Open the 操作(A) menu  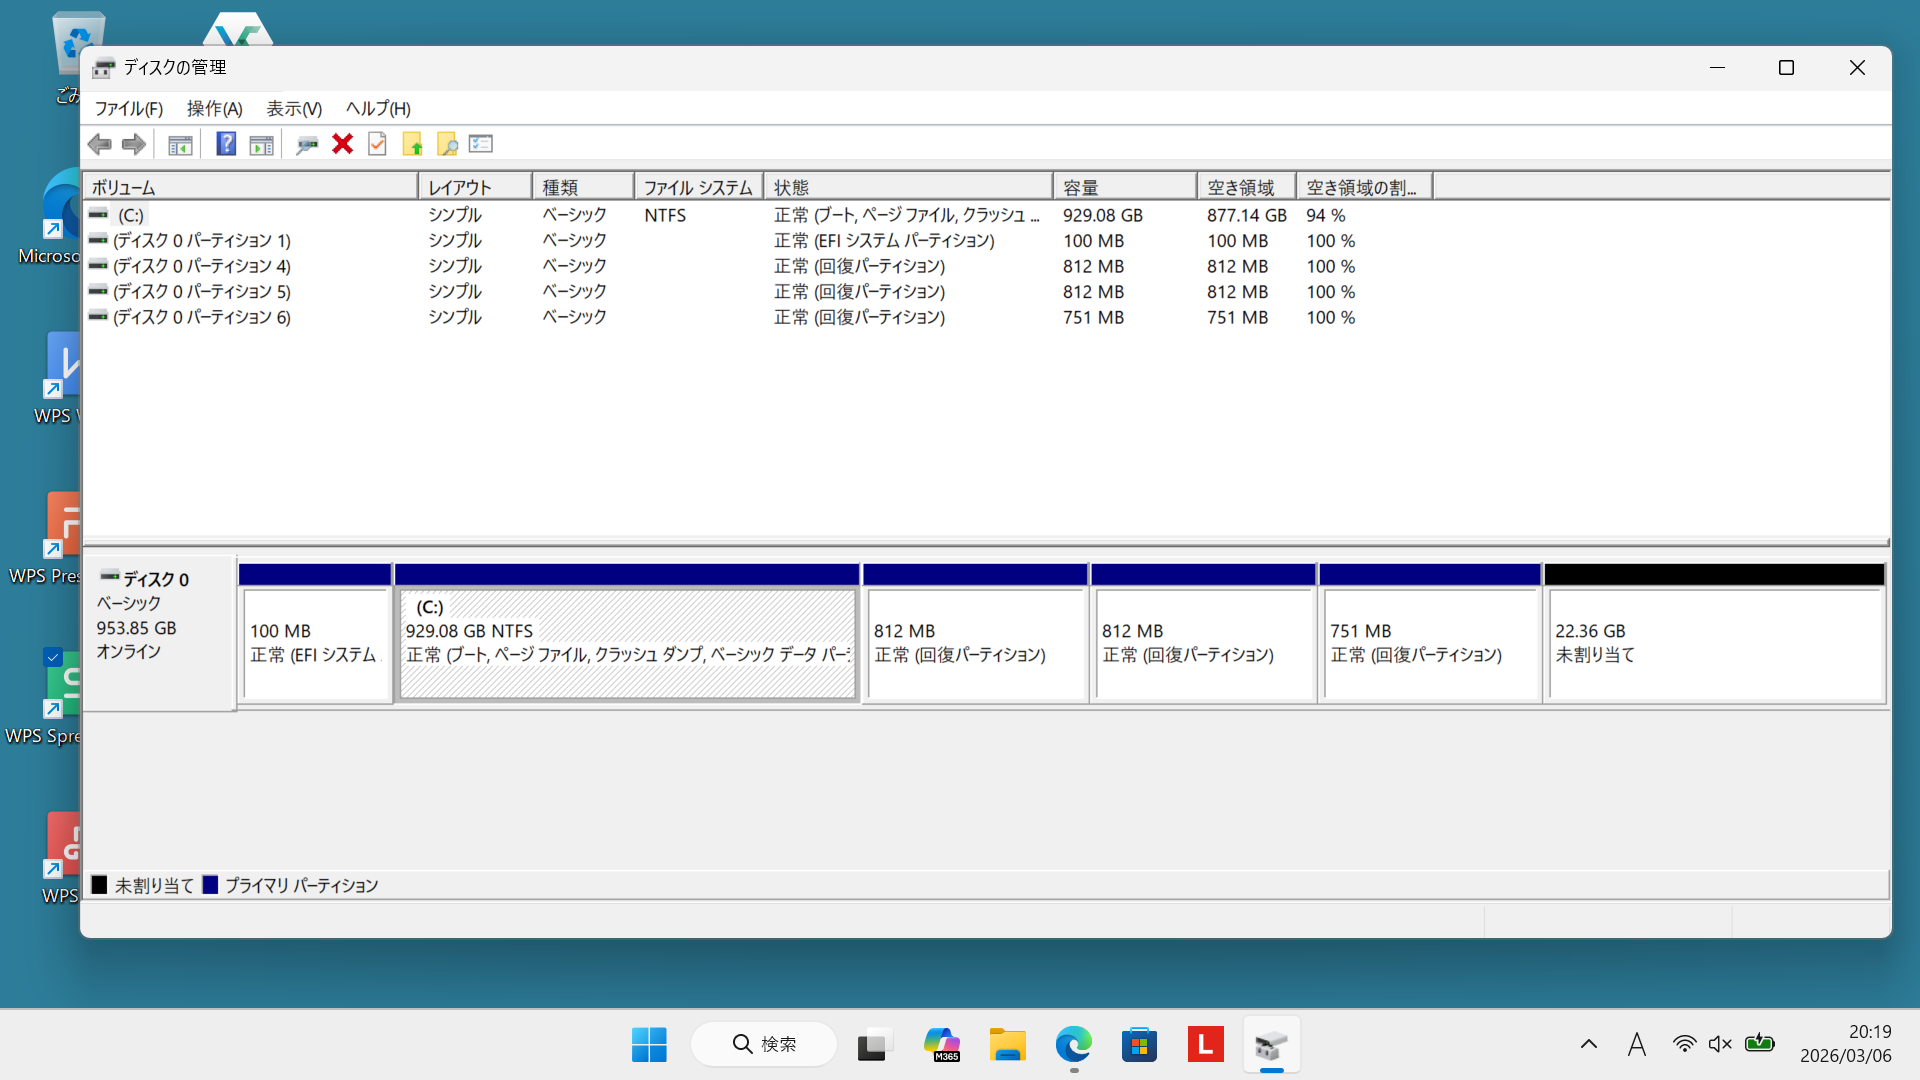pos(214,108)
